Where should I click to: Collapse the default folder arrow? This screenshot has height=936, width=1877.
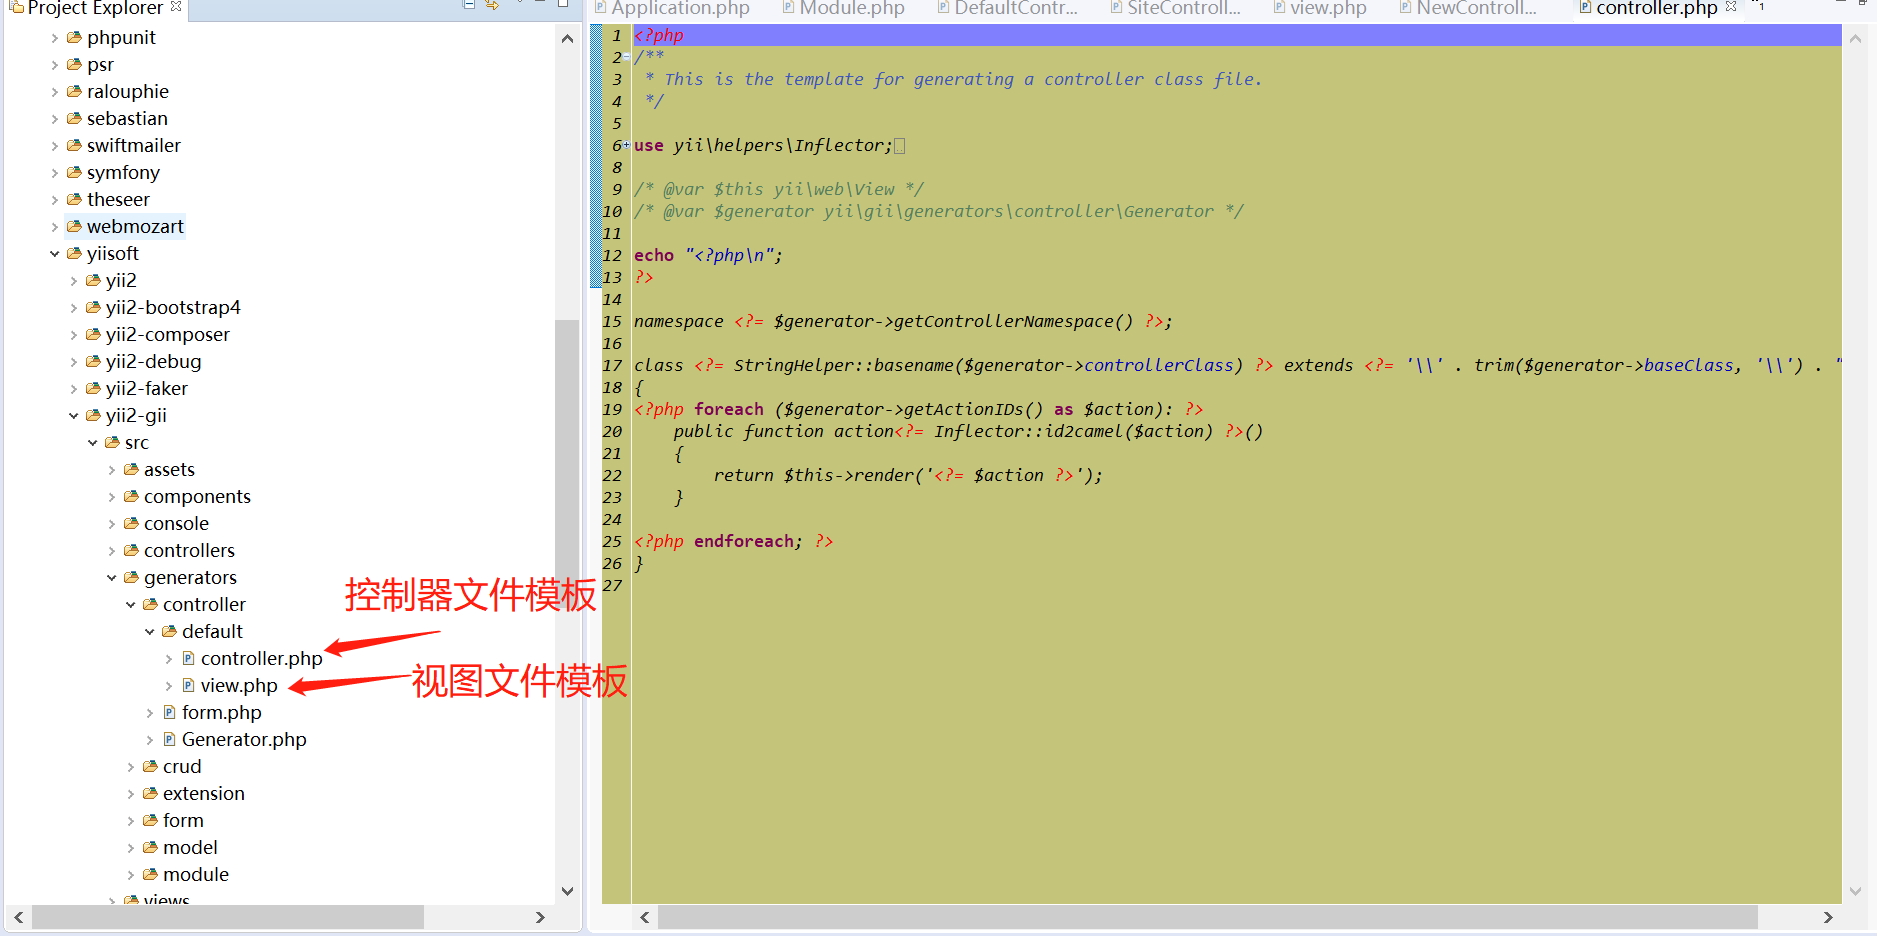click(150, 632)
